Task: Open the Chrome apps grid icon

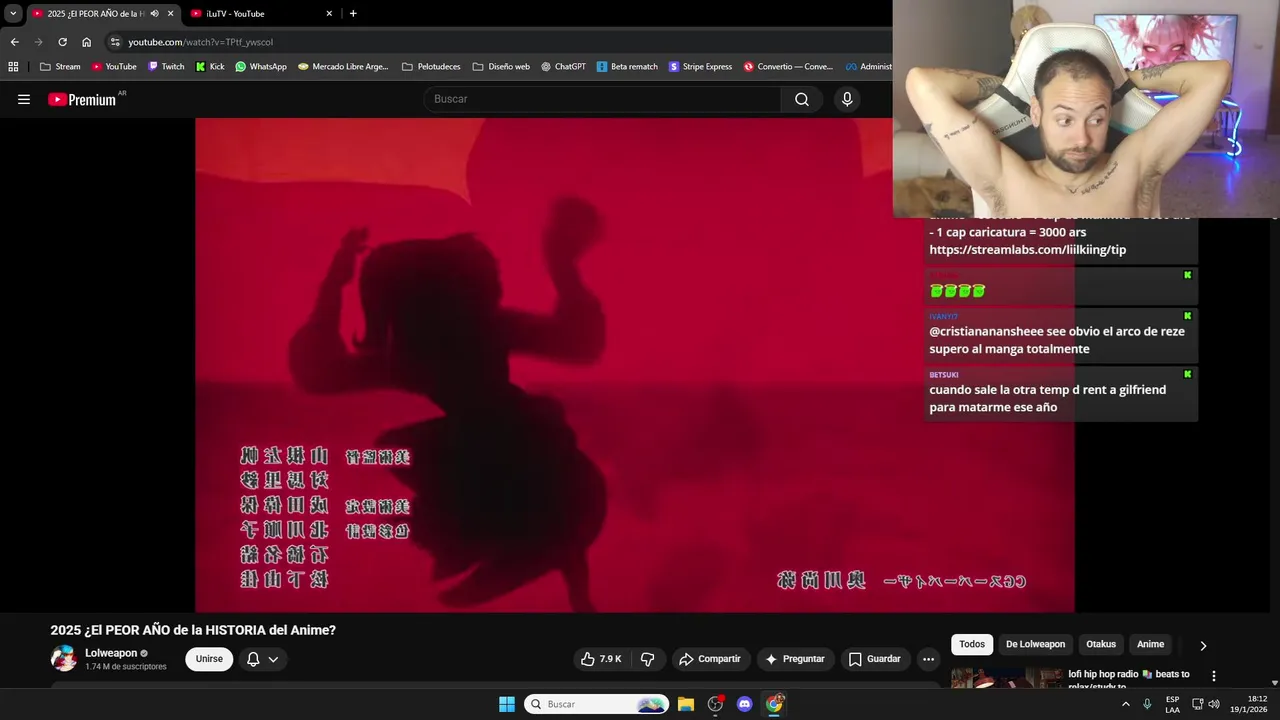Action: click(13, 67)
